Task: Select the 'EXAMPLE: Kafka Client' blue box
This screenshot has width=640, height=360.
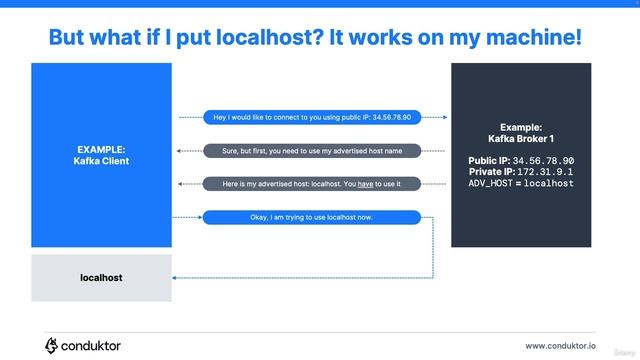Action: [102, 155]
